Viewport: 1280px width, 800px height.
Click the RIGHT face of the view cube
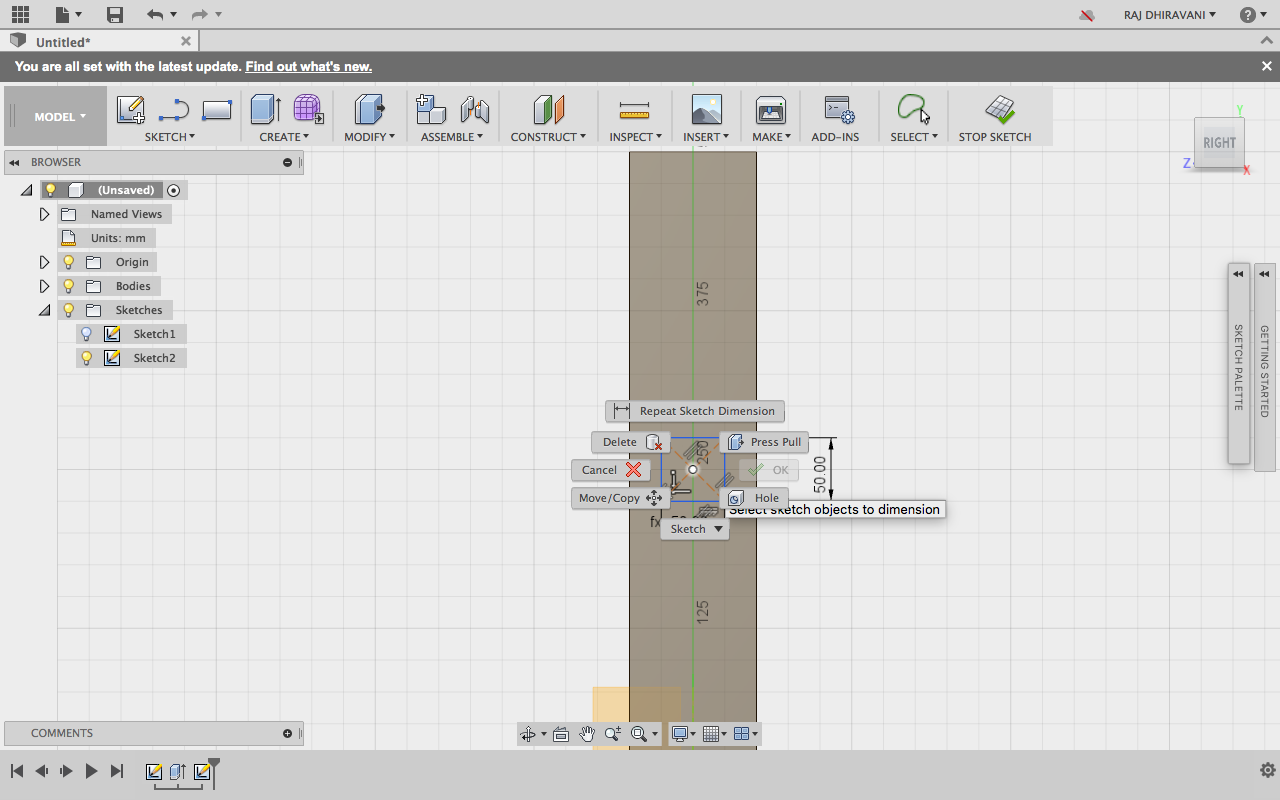pos(1219,143)
